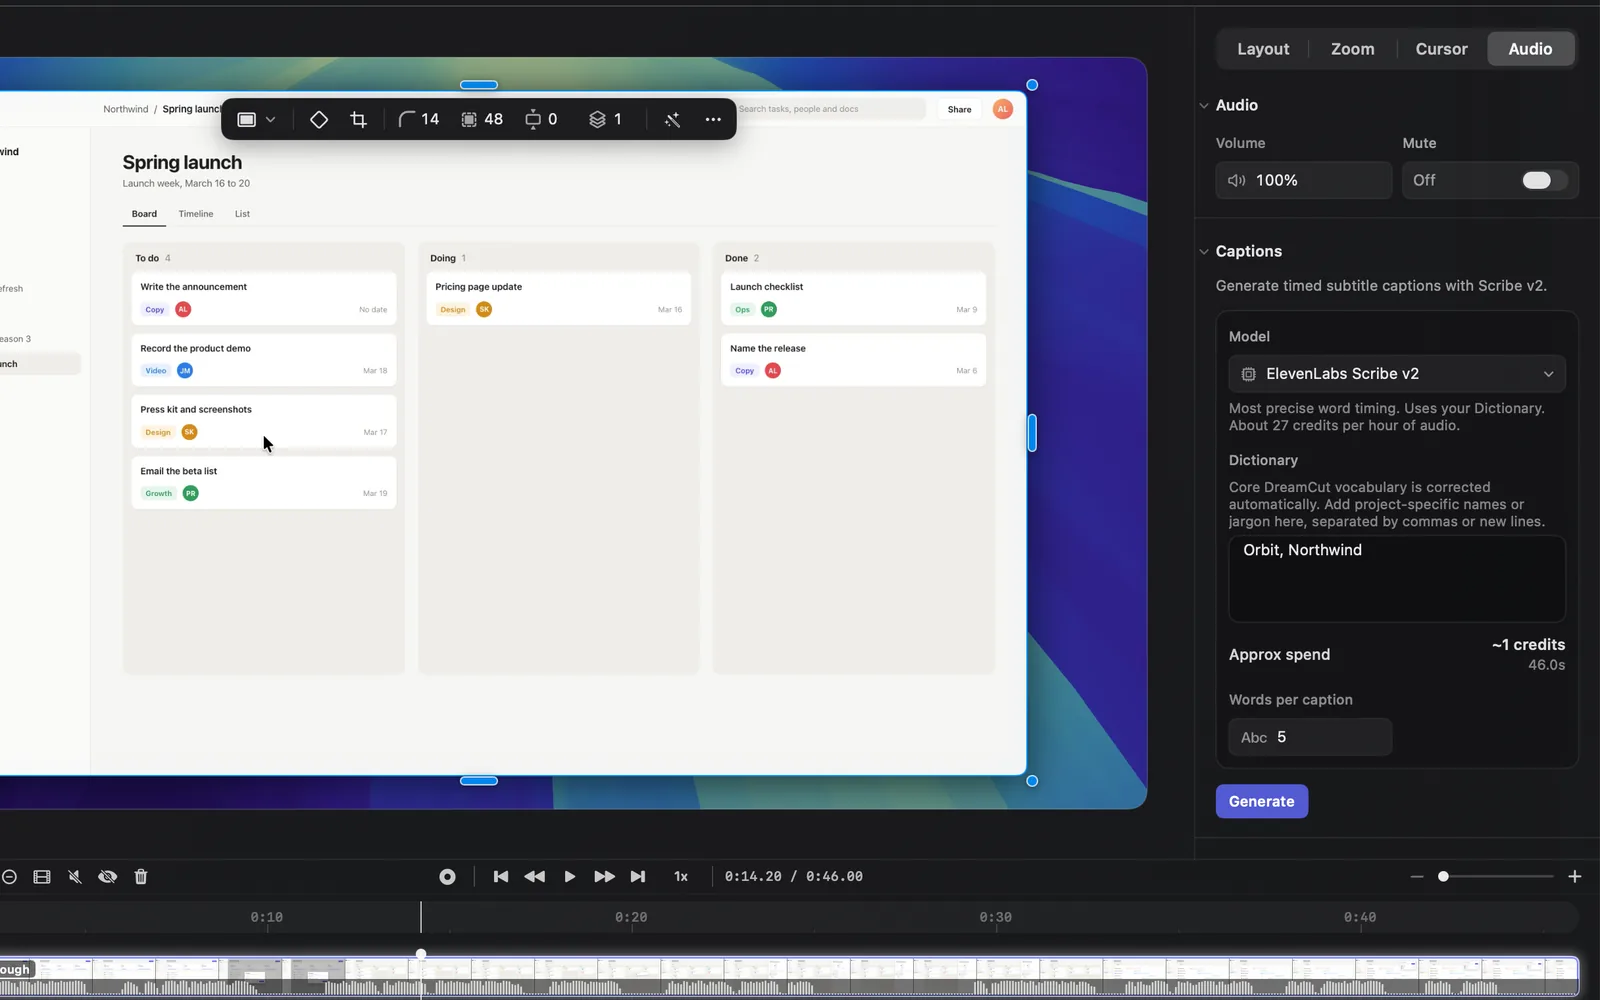
Task: Click the timeline zoom slider handle
Action: coord(1443,876)
